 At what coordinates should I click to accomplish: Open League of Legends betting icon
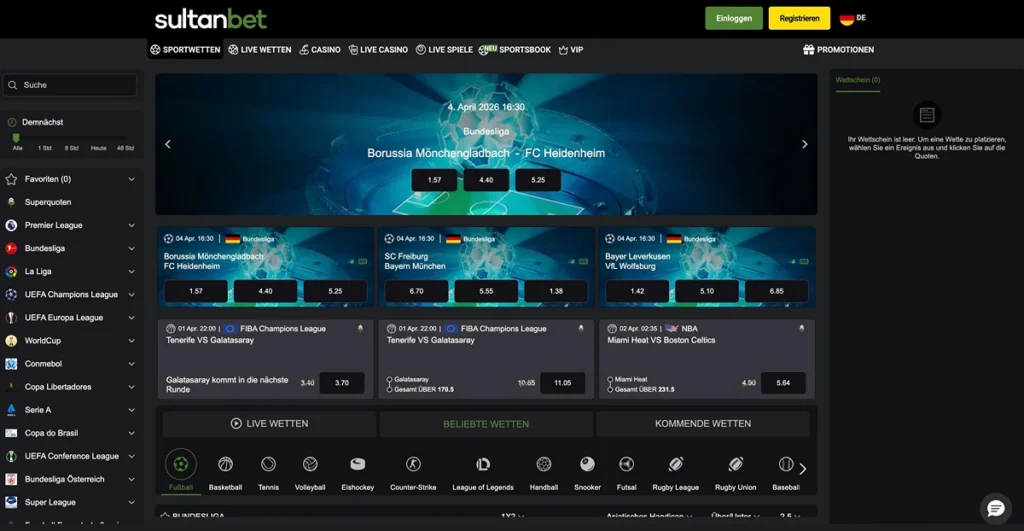pyautogui.click(x=483, y=465)
